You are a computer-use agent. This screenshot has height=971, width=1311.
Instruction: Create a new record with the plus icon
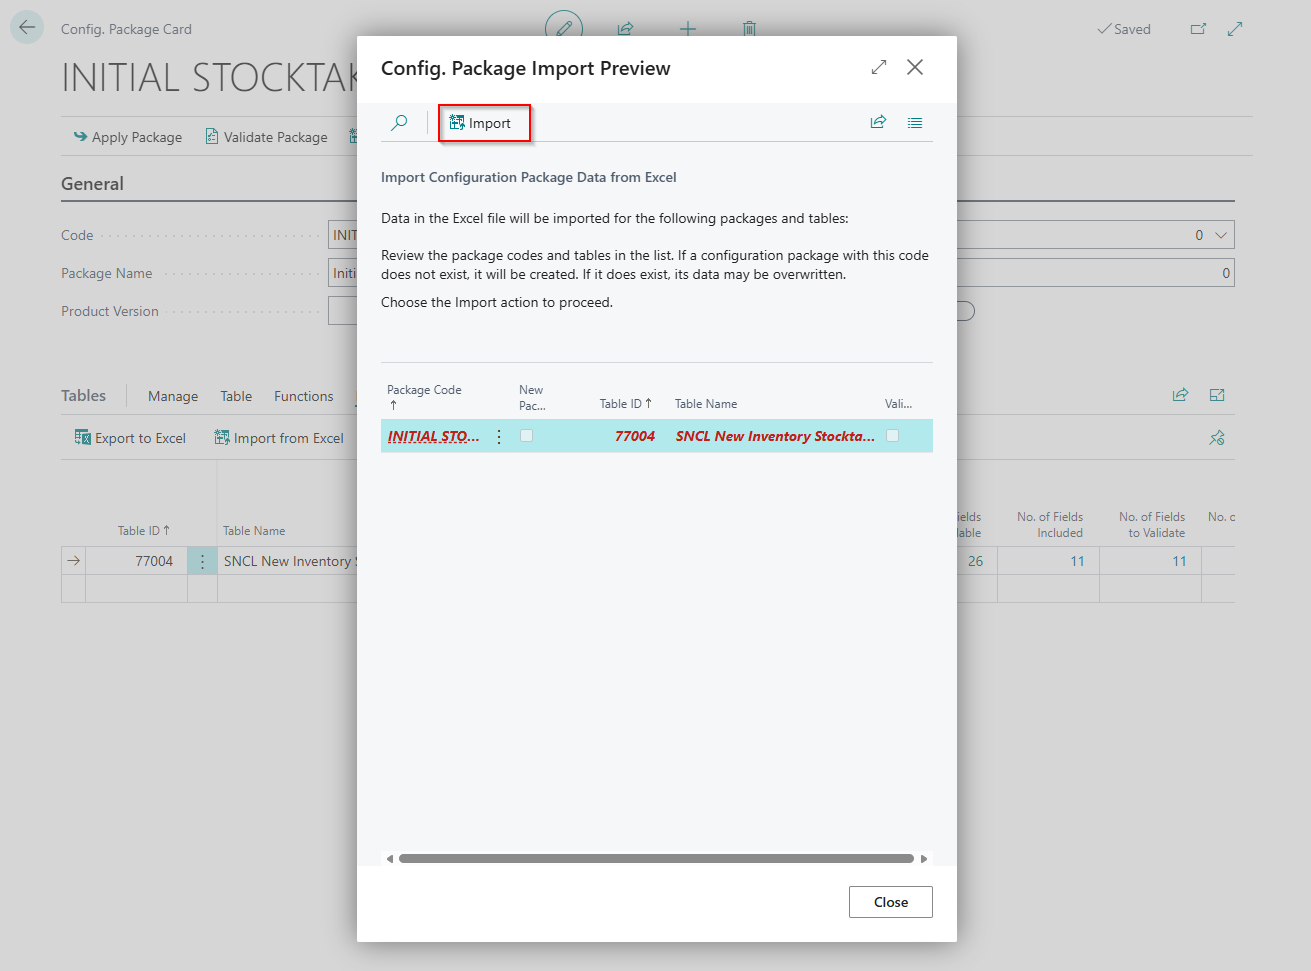[x=688, y=29]
